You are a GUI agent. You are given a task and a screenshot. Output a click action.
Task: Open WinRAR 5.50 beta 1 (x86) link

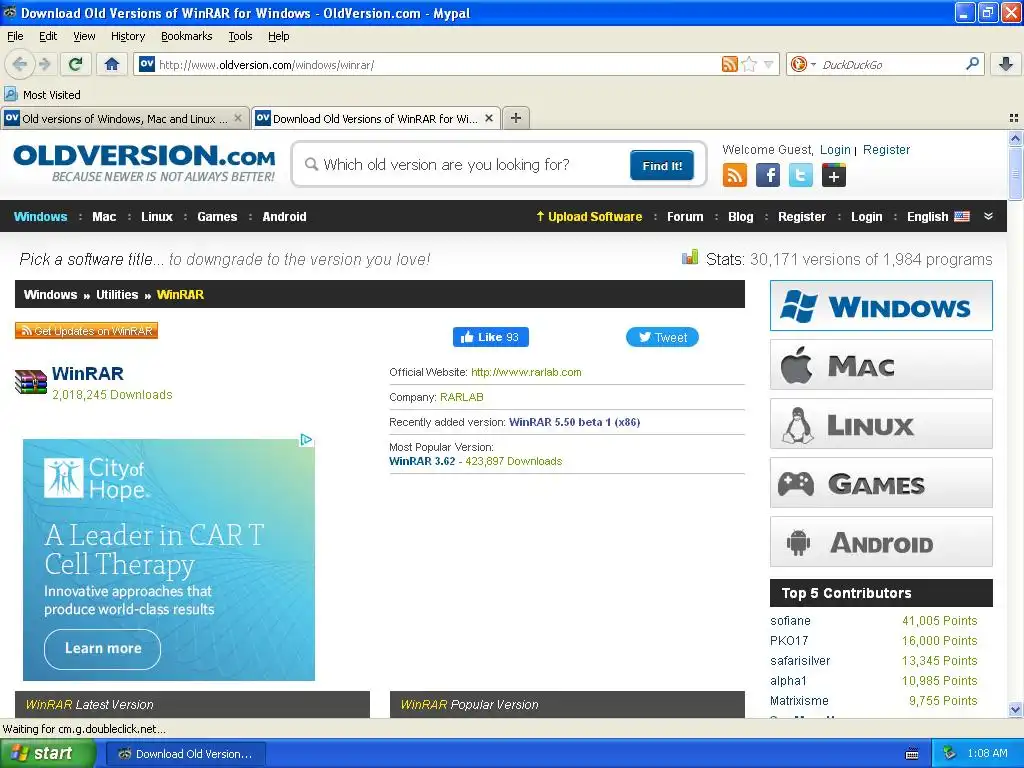(x=574, y=422)
